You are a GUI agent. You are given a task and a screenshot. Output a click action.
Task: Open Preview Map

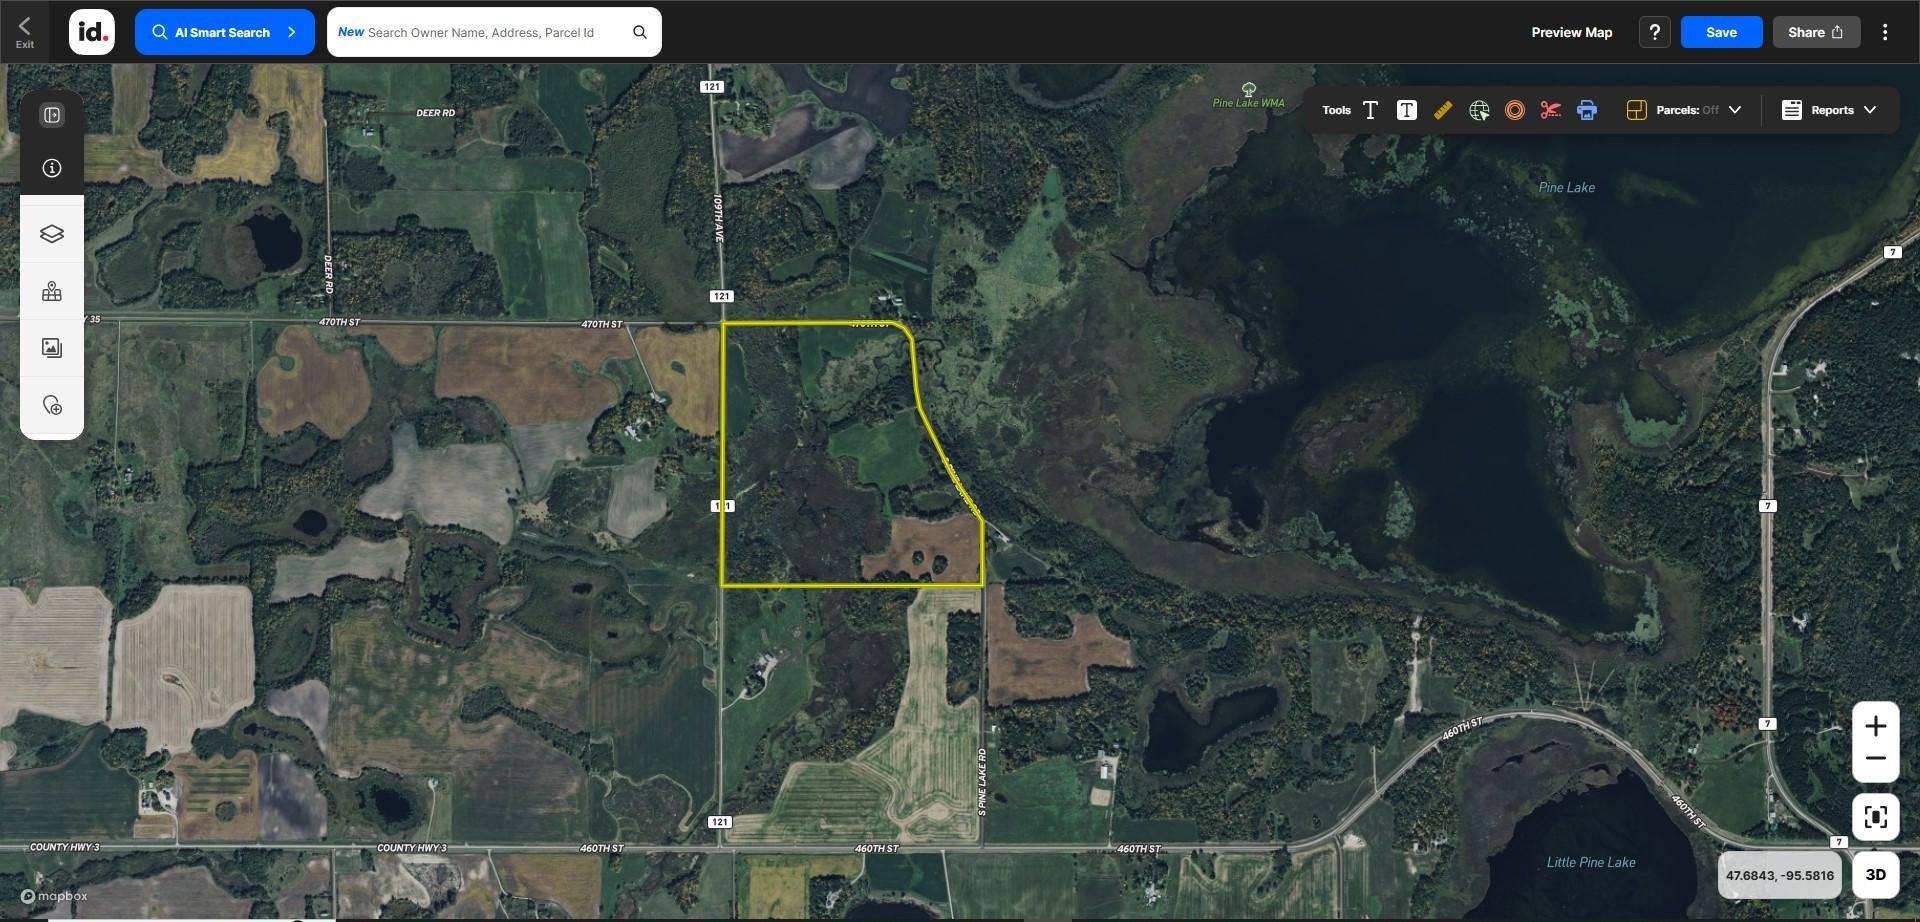(x=1571, y=32)
